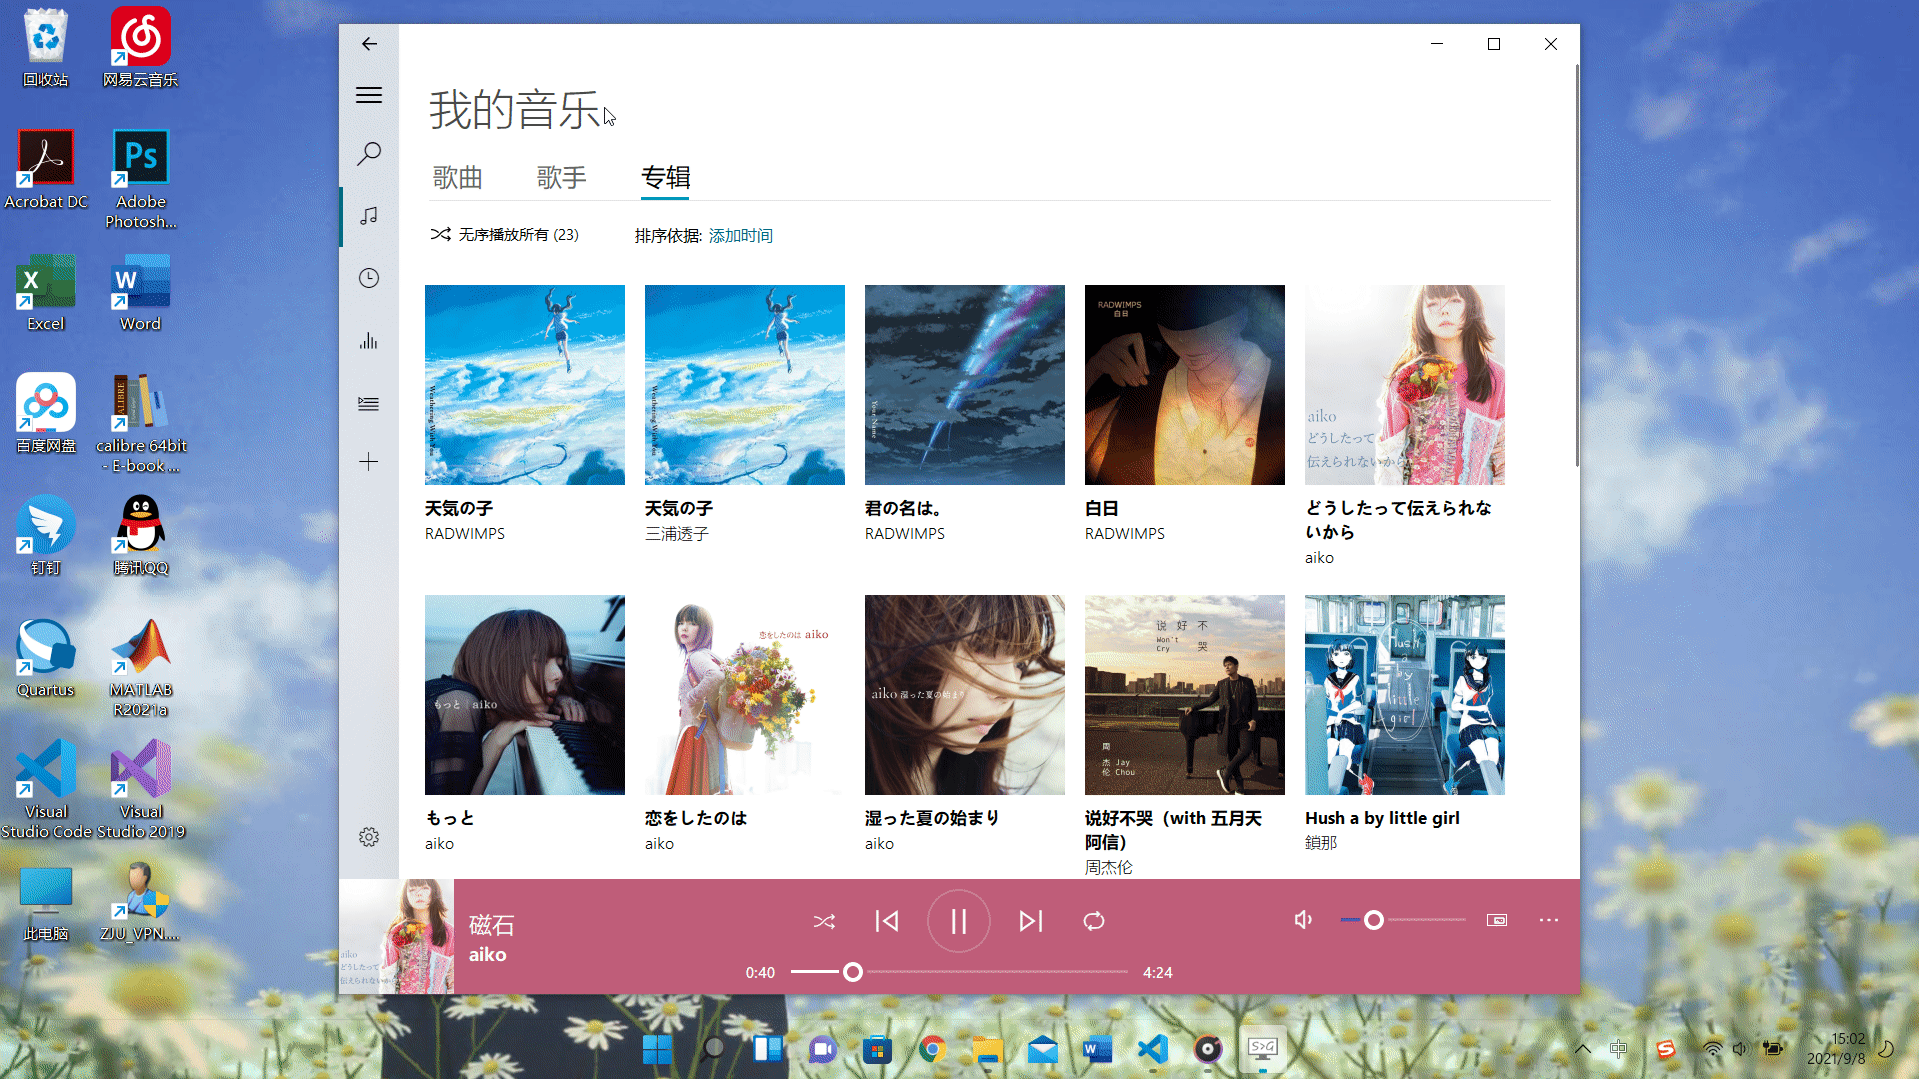Click artist name 周杰伦
The image size is (1919, 1079).
(1109, 867)
